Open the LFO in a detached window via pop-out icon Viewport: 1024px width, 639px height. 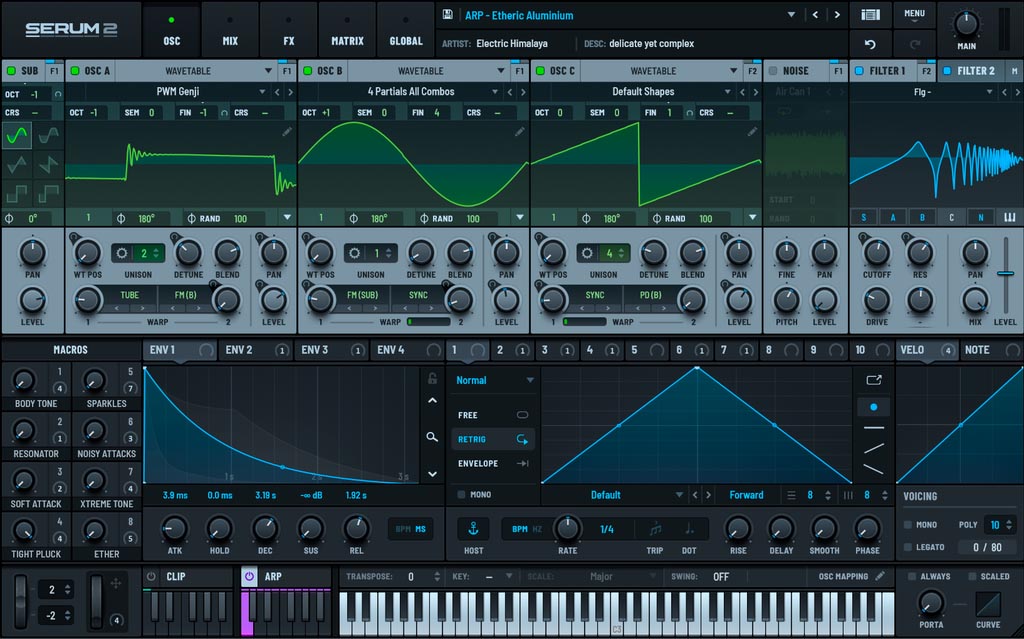(874, 380)
